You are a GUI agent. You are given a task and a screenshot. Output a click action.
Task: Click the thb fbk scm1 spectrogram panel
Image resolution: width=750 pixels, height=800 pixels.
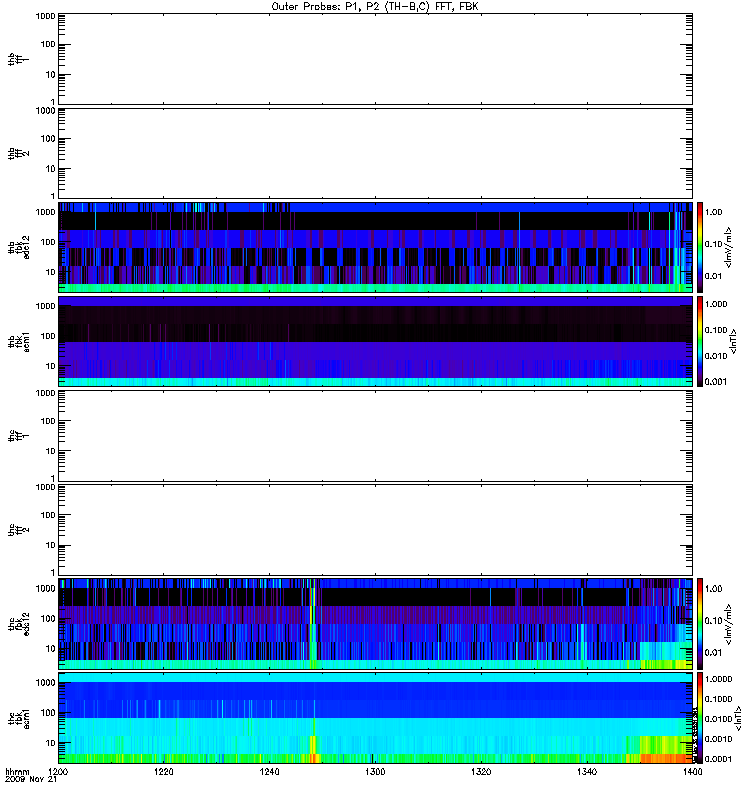(375, 342)
